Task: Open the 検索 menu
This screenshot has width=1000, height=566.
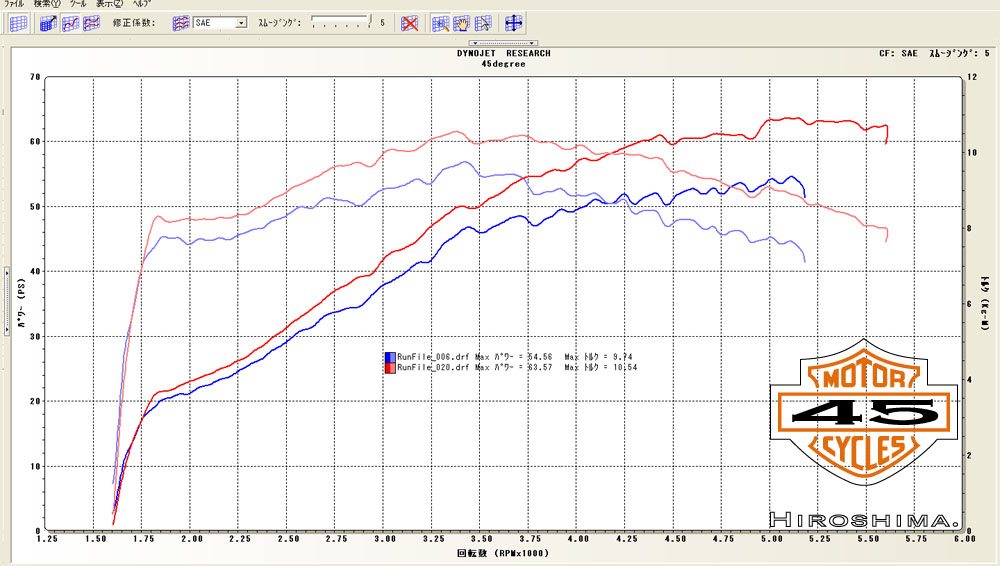Action: click(x=47, y=5)
